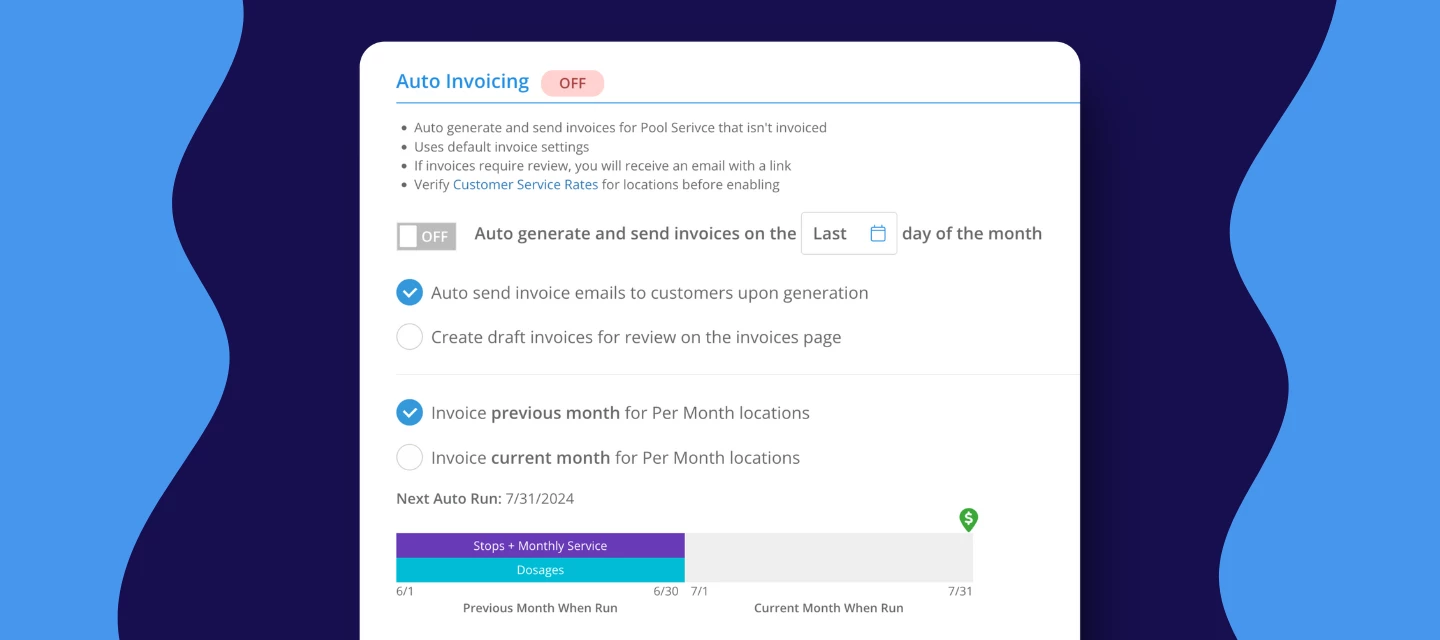Click the 'Current Month When Run' label
This screenshot has height=640, width=1440.
tap(828, 608)
